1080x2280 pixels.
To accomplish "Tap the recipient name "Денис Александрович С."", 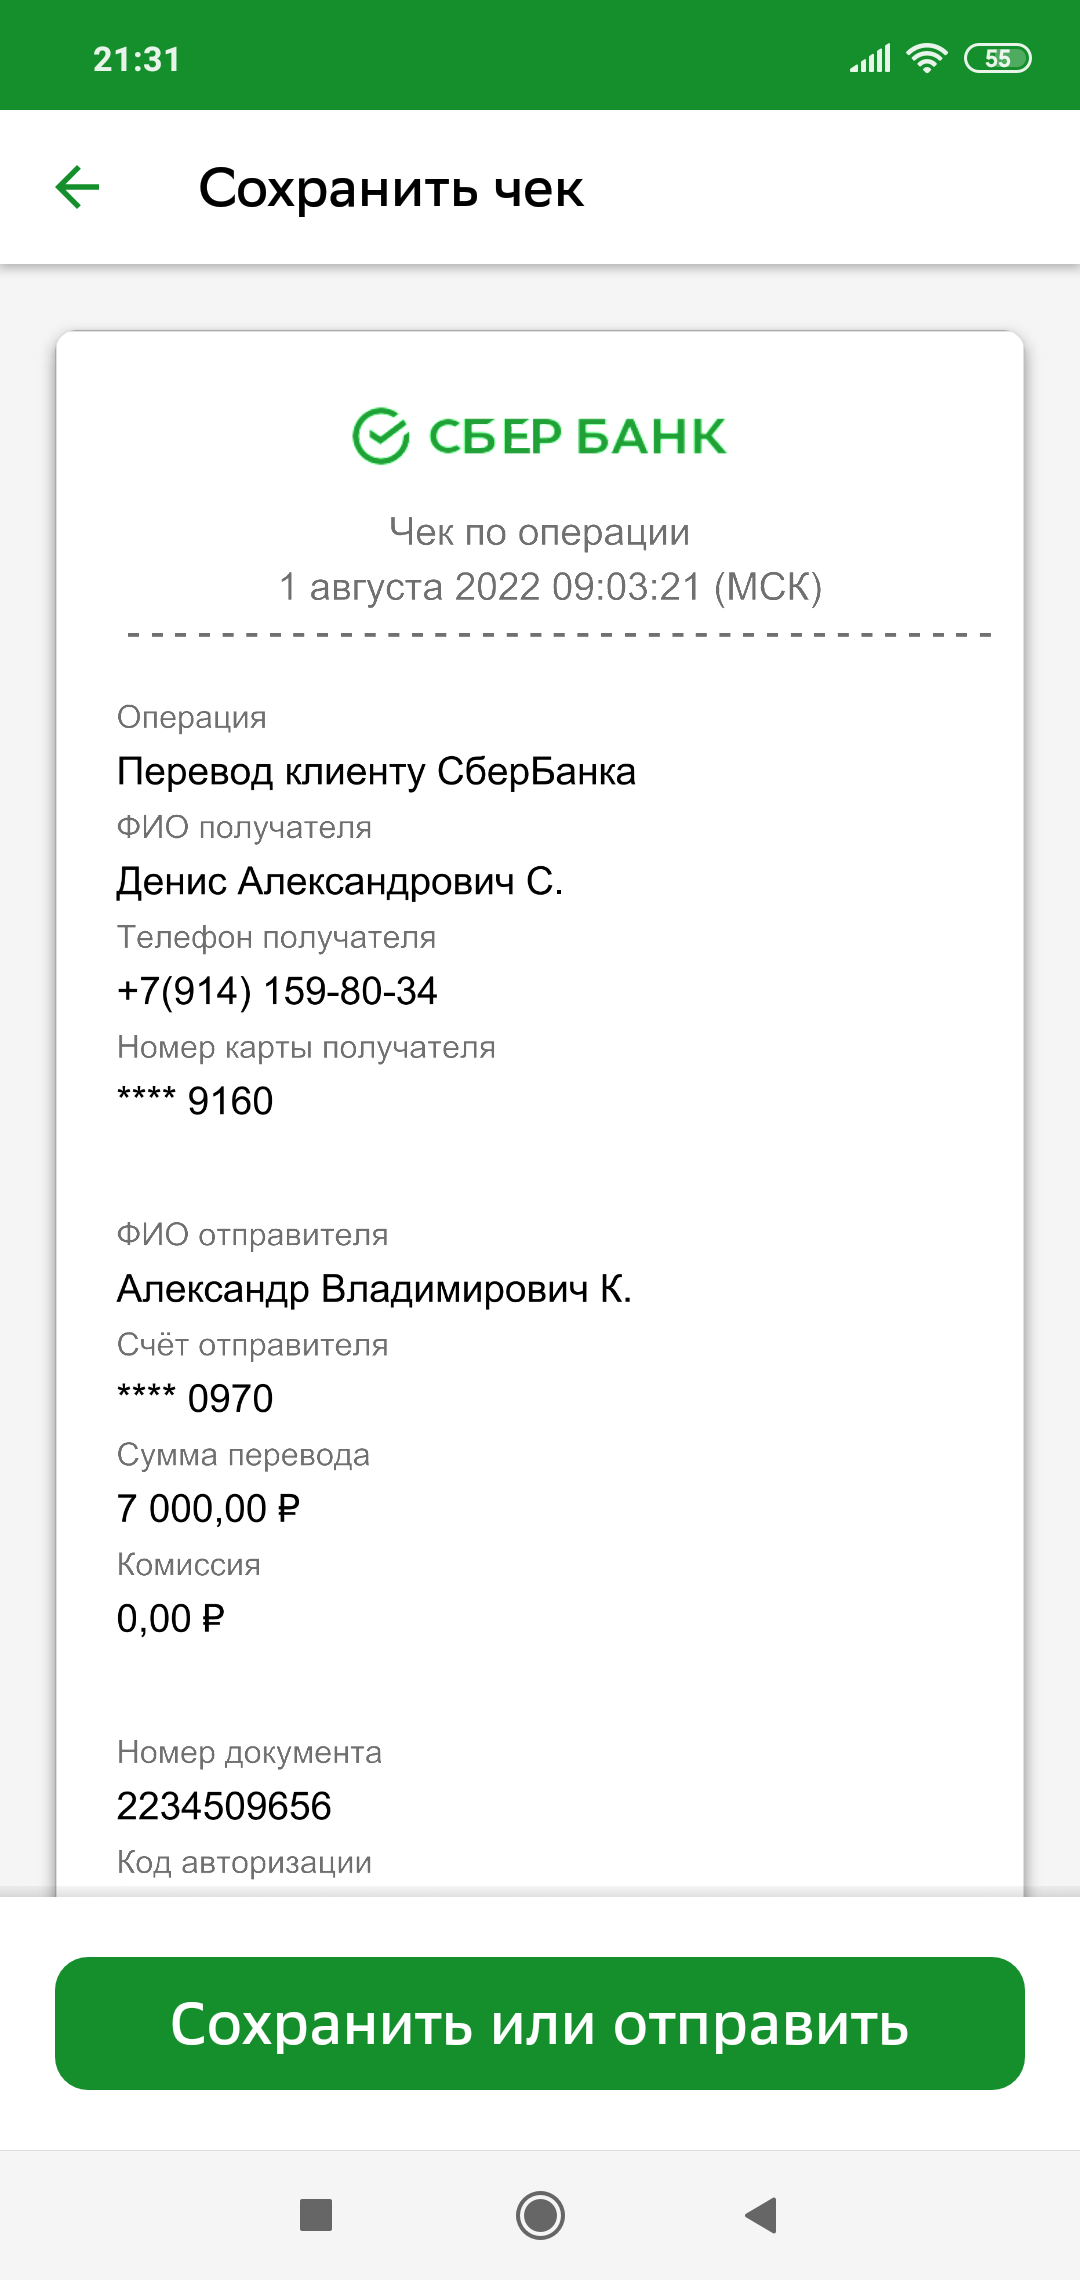I will (340, 882).
